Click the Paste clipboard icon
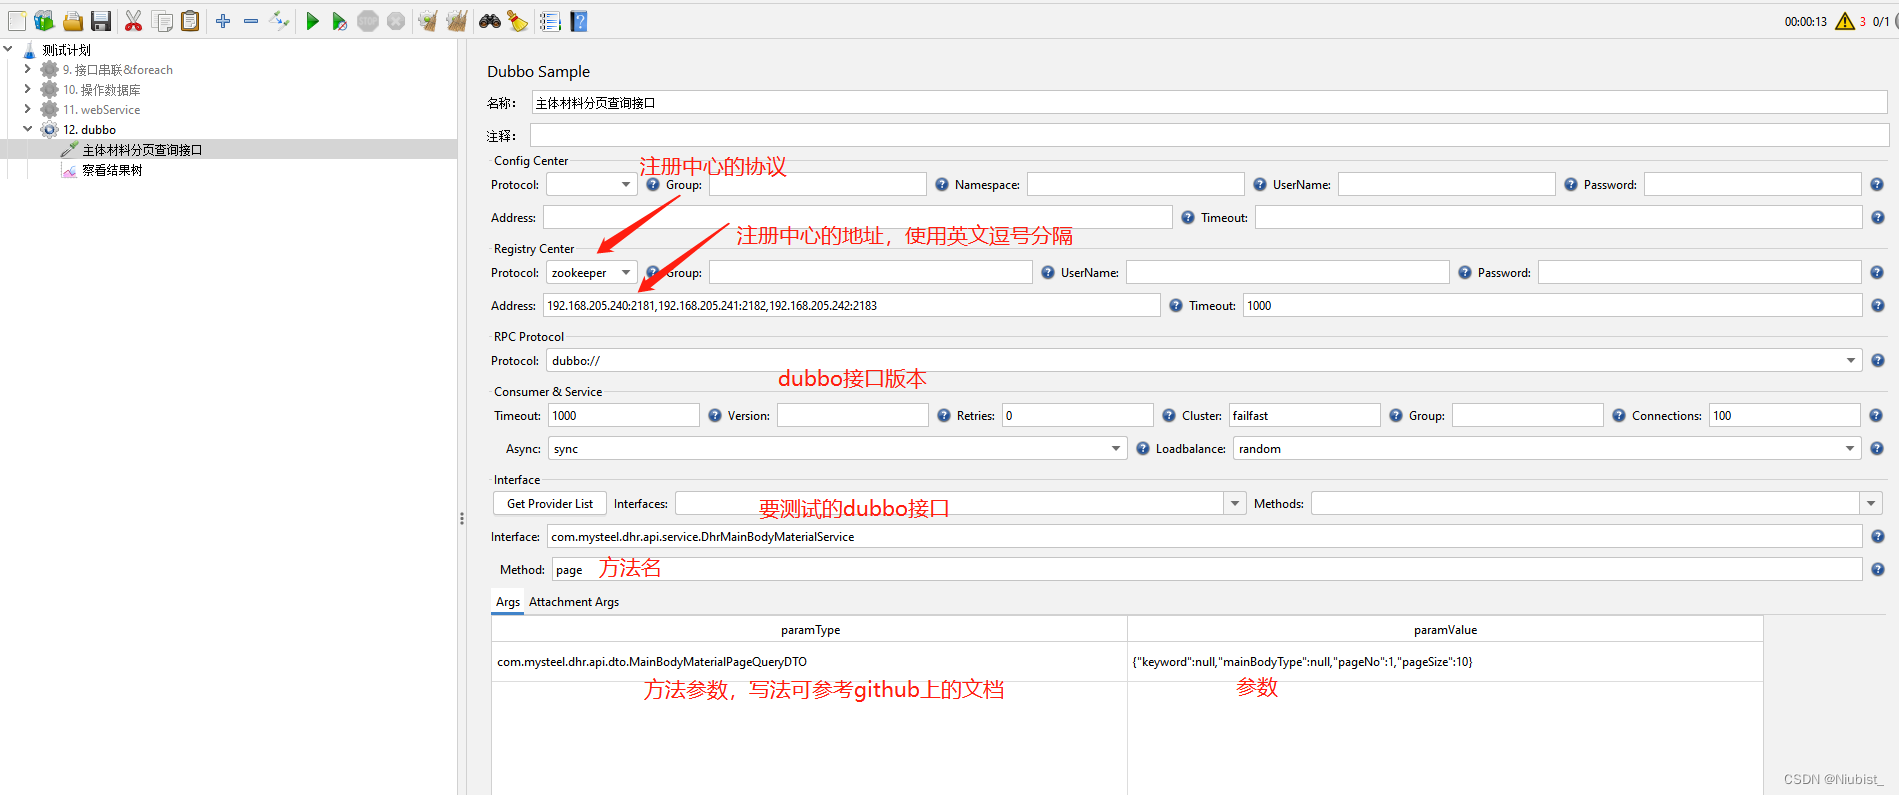Screen dimensions: 1899x795 [x=190, y=21]
